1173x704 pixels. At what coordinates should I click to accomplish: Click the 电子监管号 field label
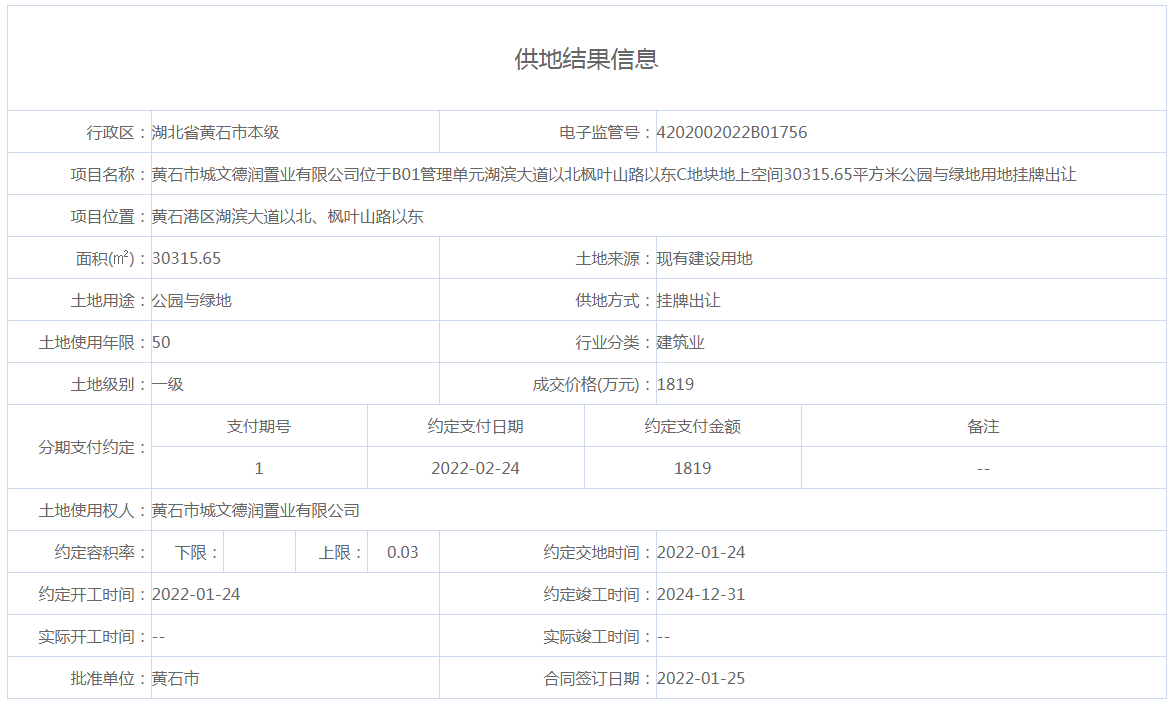pos(607,132)
